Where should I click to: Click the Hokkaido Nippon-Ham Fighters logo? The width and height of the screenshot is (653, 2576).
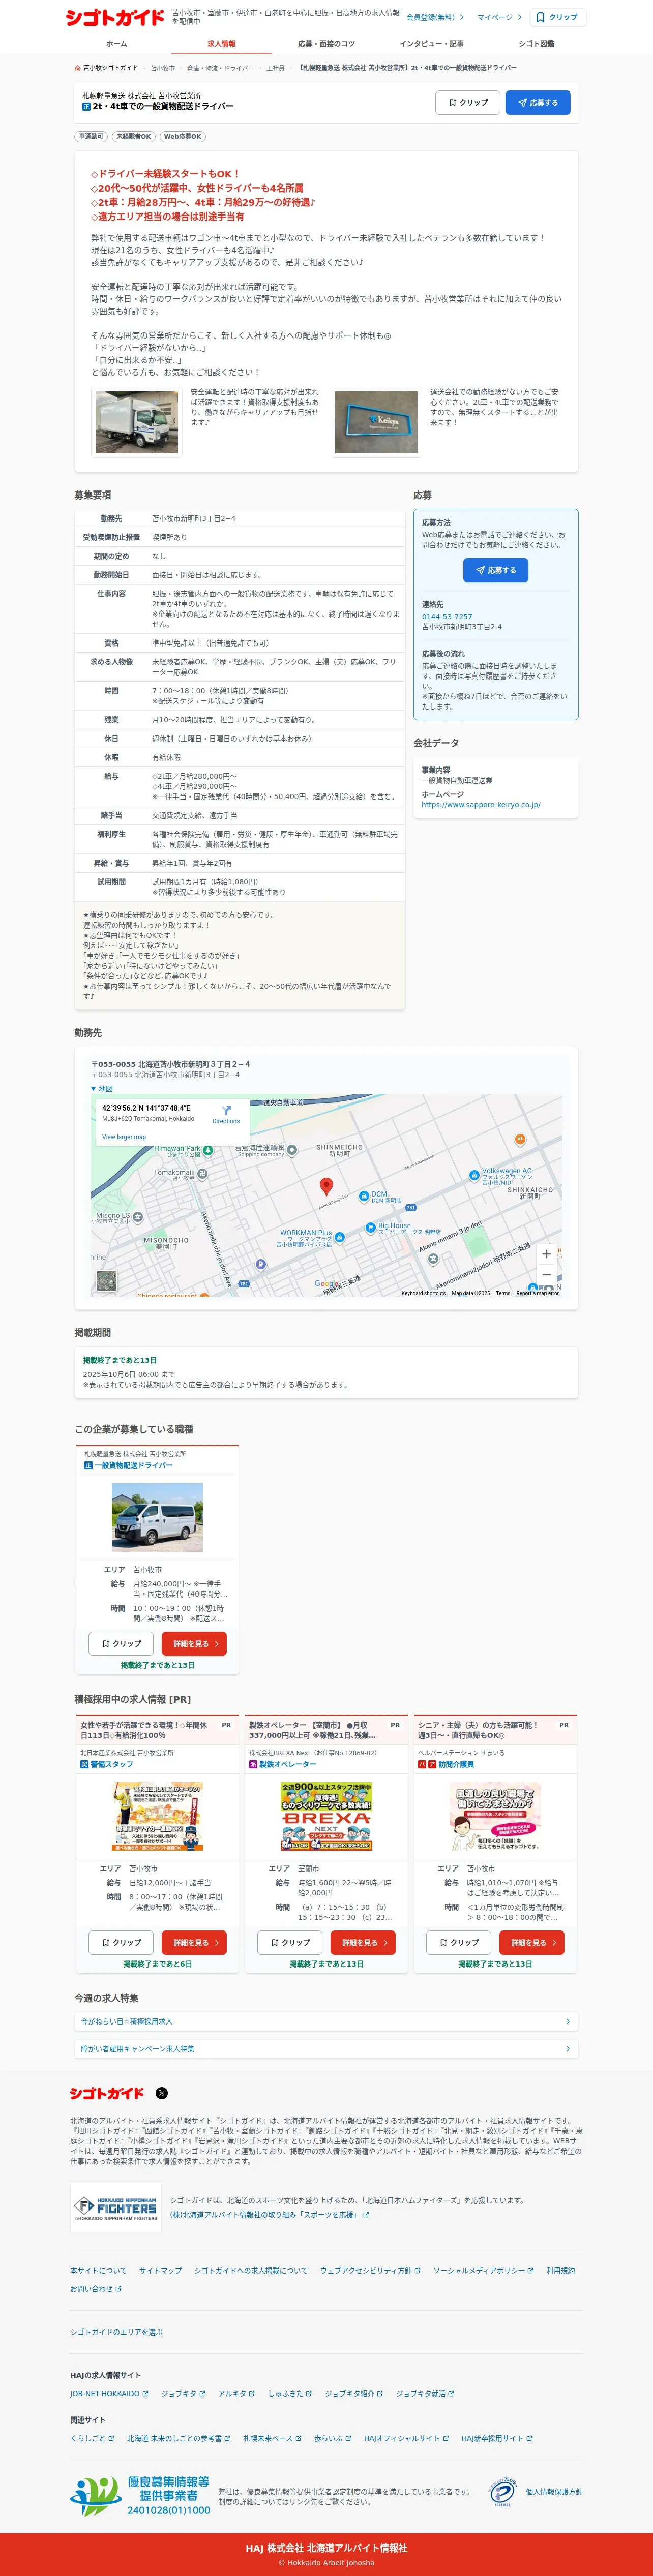(x=115, y=2208)
